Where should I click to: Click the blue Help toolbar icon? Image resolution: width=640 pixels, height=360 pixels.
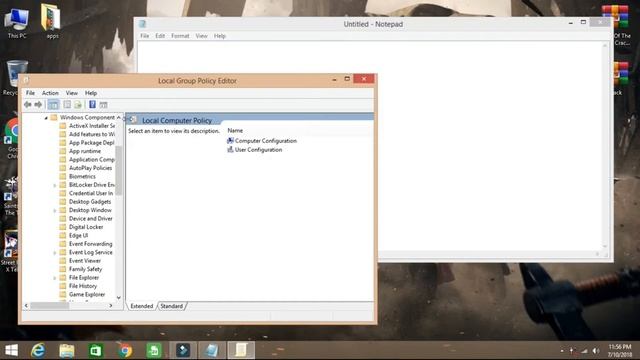[92, 104]
